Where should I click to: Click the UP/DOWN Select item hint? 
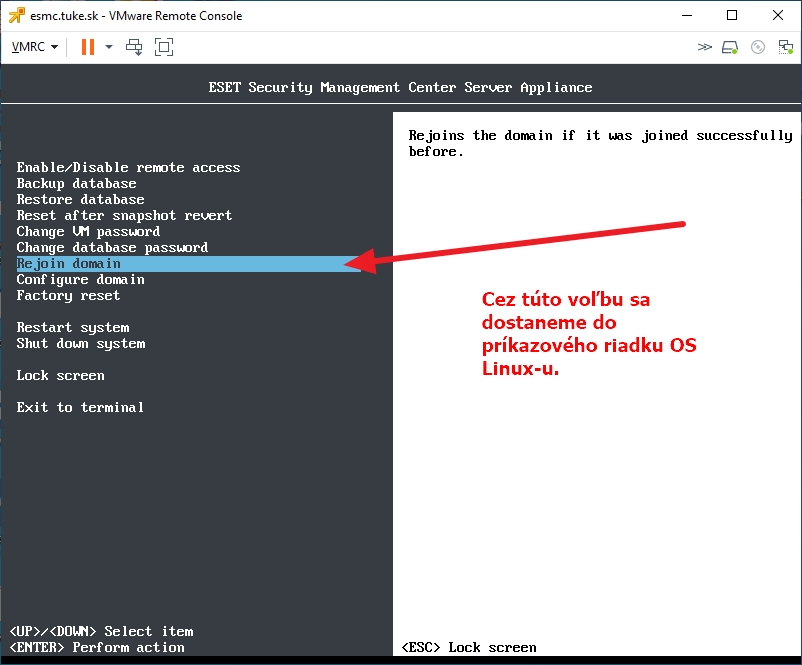(x=101, y=631)
